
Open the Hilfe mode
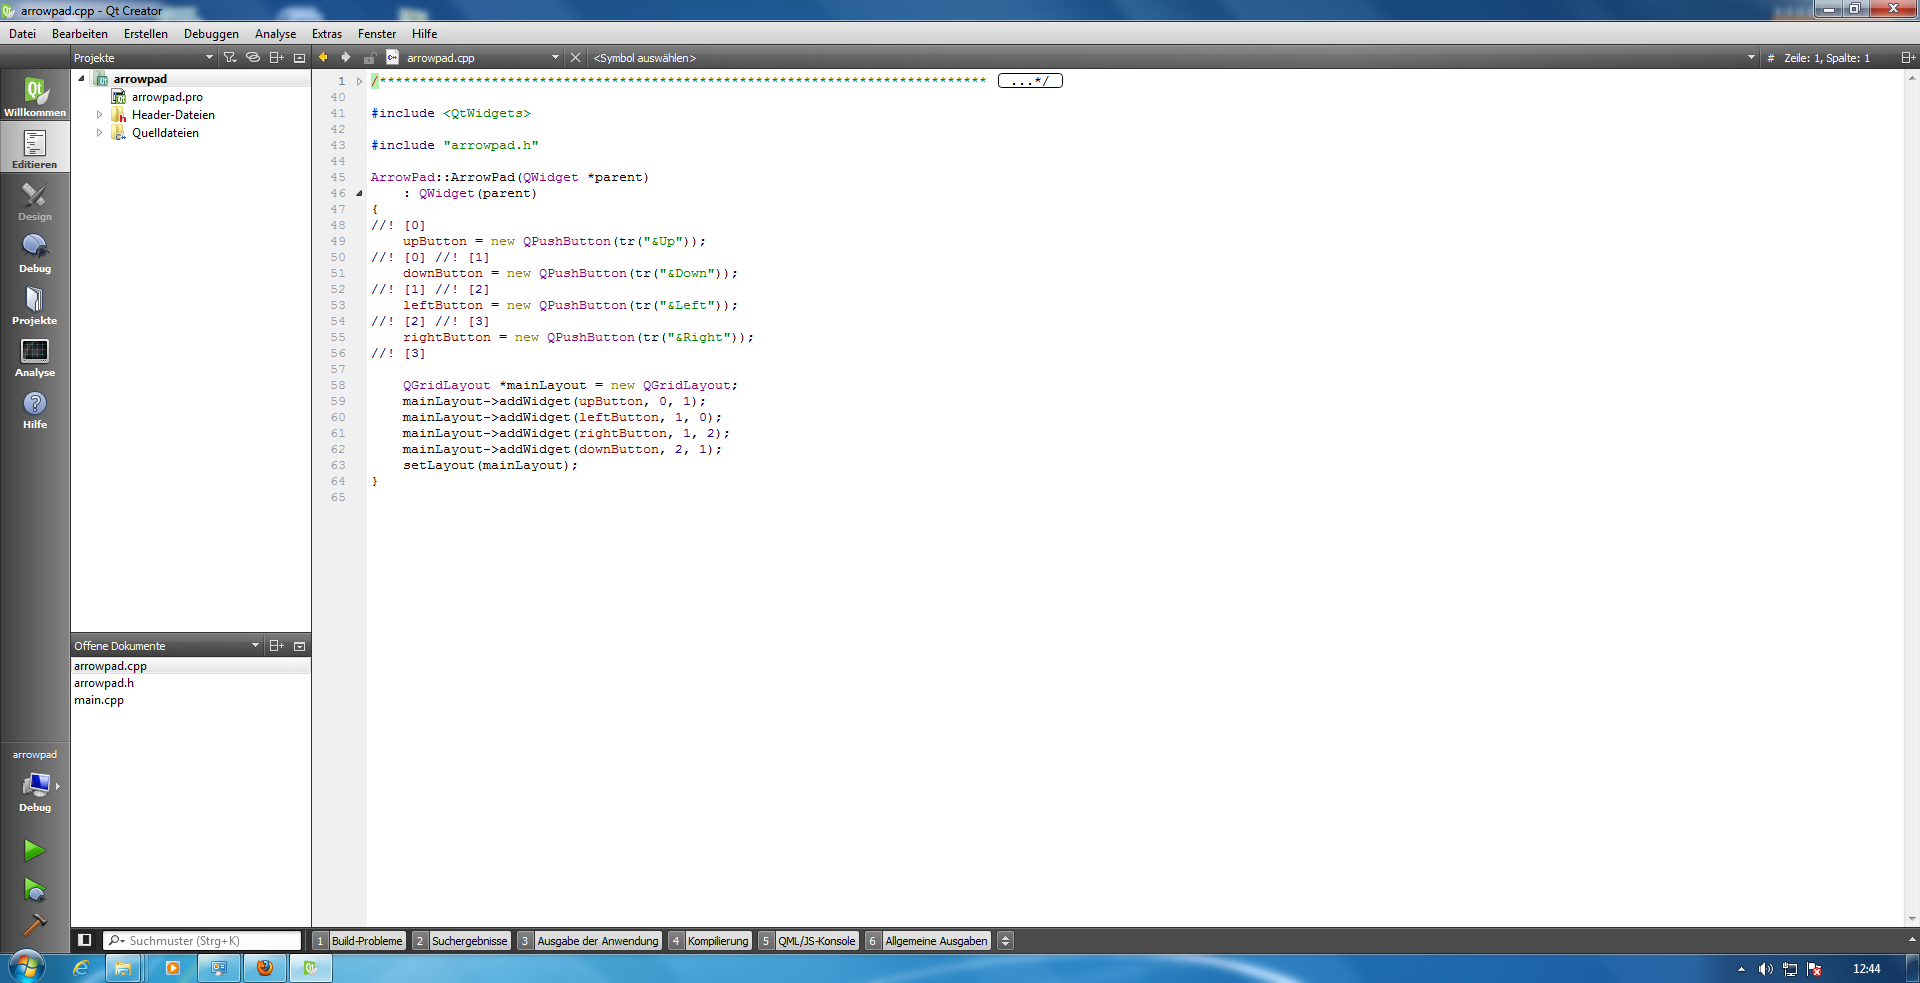click(x=35, y=409)
